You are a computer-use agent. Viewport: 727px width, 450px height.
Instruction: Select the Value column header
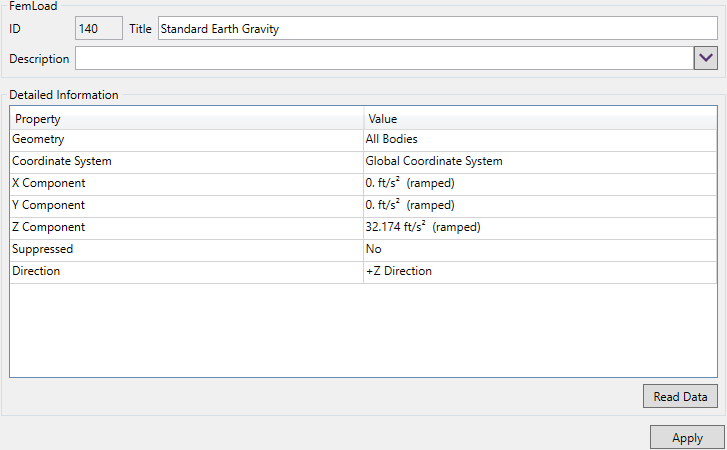540,119
